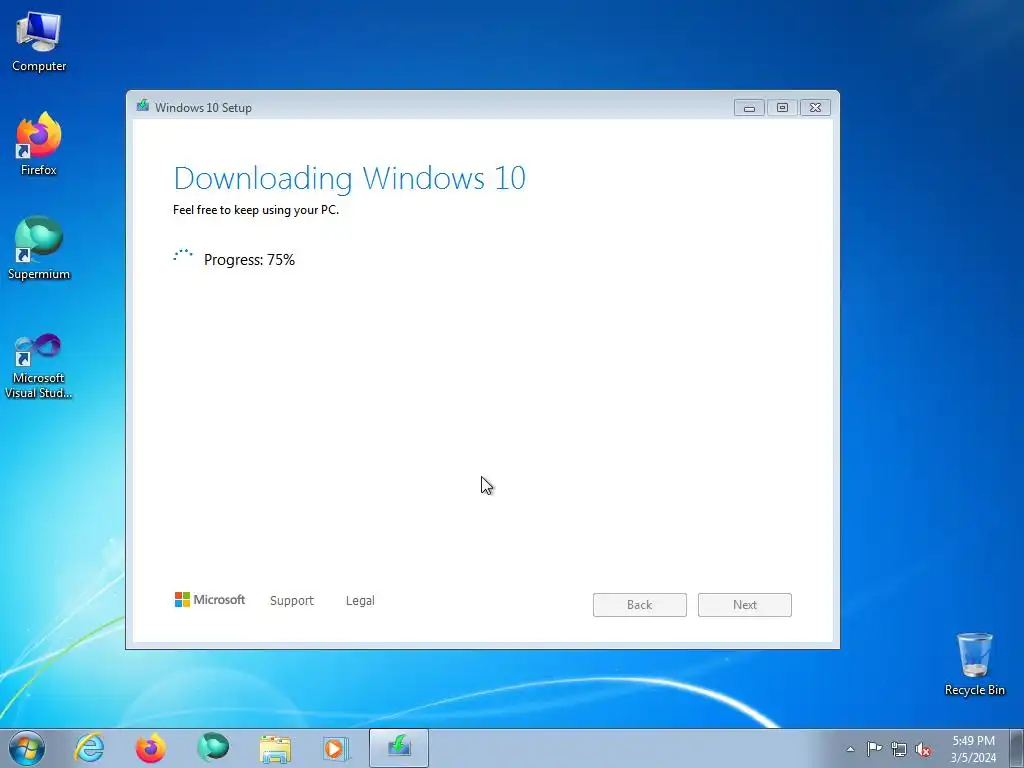Screen dimensions: 1024x768
Task: Activate Windows 10 Setup taskbar button
Action: [x=398, y=748]
